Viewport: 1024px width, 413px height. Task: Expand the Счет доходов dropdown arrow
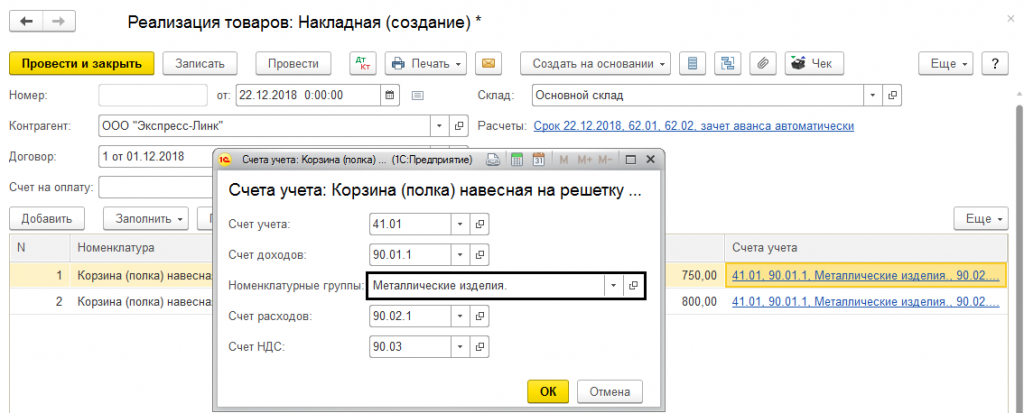[x=459, y=254]
